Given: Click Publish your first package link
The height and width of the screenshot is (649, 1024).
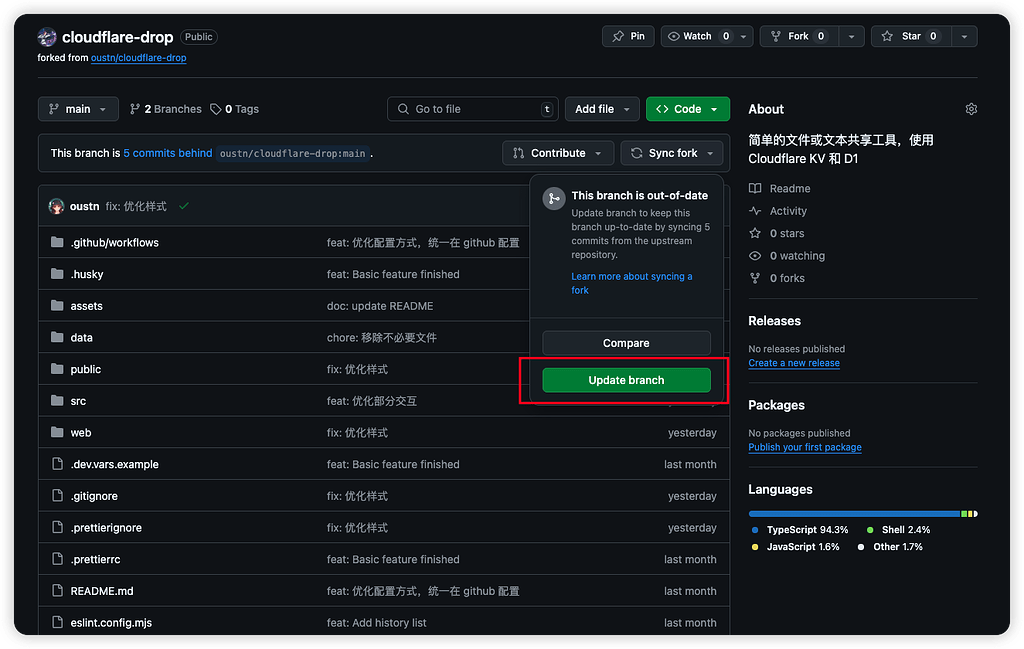Looking at the screenshot, I should pyautogui.click(x=805, y=447).
